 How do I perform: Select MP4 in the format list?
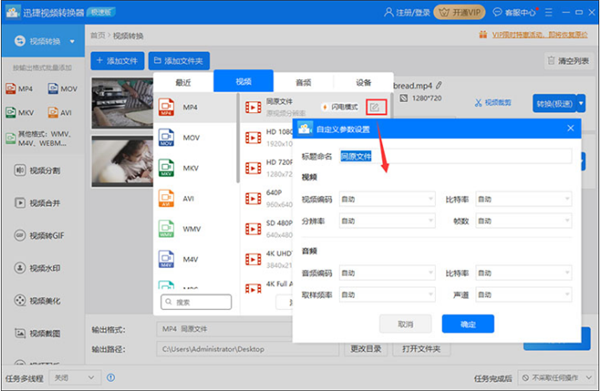click(195, 107)
